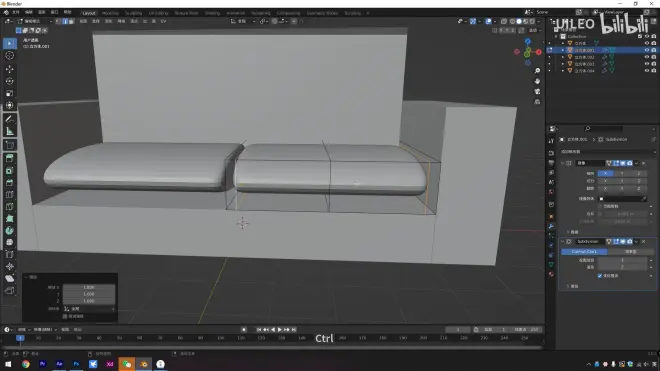Open the Add Modifier dropdown
660x371 pixels.
[x=608, y=152]
